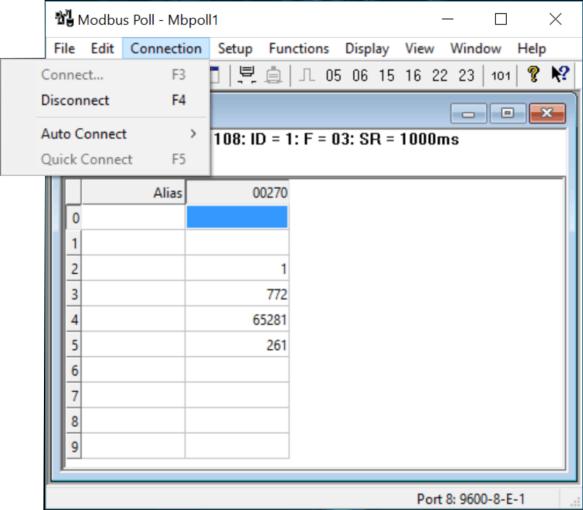This screenshot has width=583, height=510.
Task: Close the open Connection menu
Action: coord(166,48)
